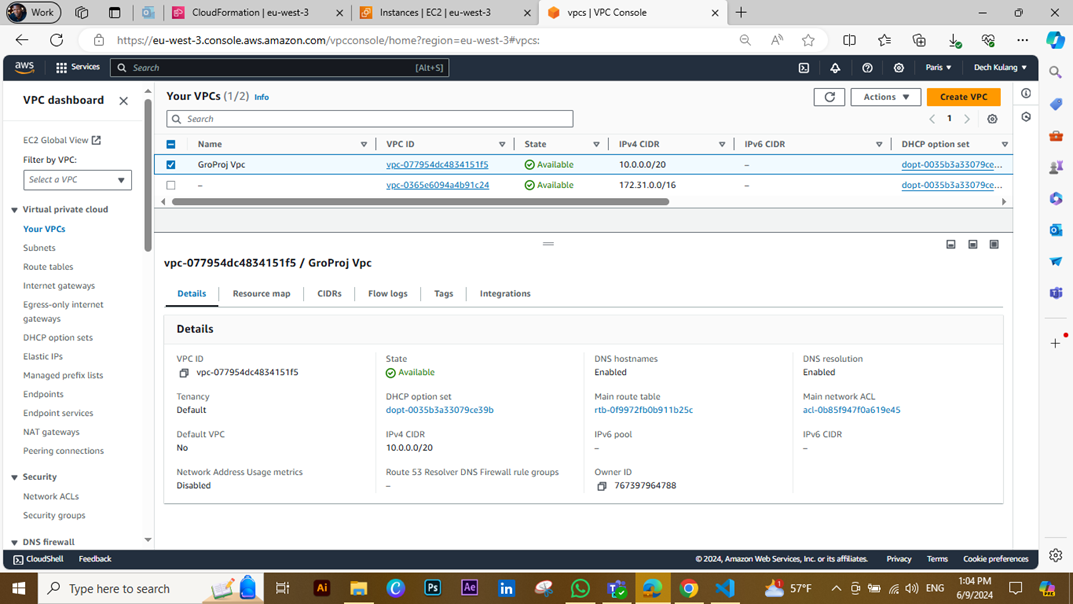Go to Subnets in sidebar
Screen dimensions: 1073x604
[39, 248]
